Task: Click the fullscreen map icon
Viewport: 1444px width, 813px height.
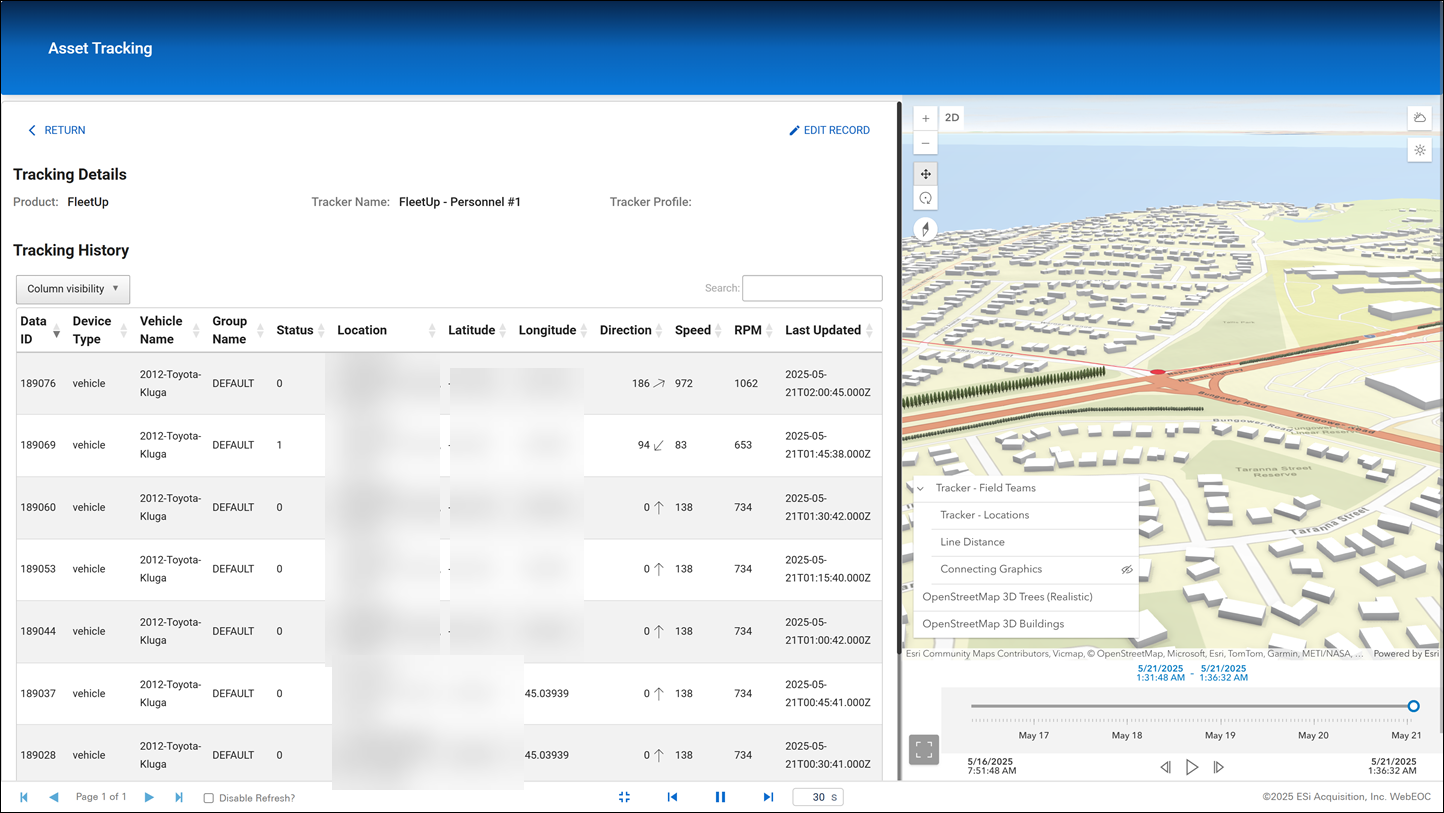Action: coord(924,749)
